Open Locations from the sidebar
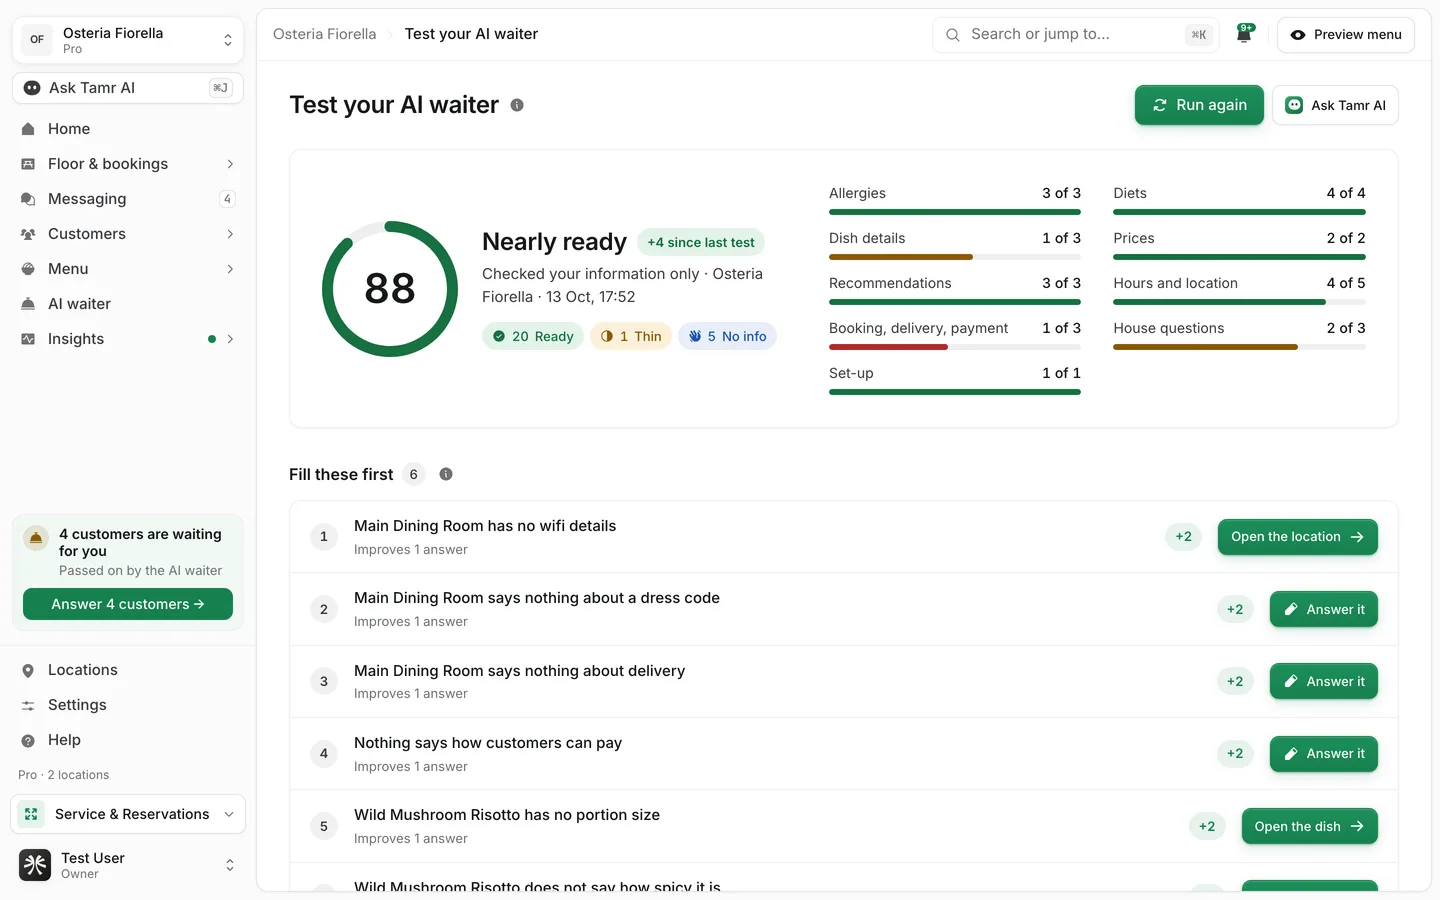 click(128, 670)
